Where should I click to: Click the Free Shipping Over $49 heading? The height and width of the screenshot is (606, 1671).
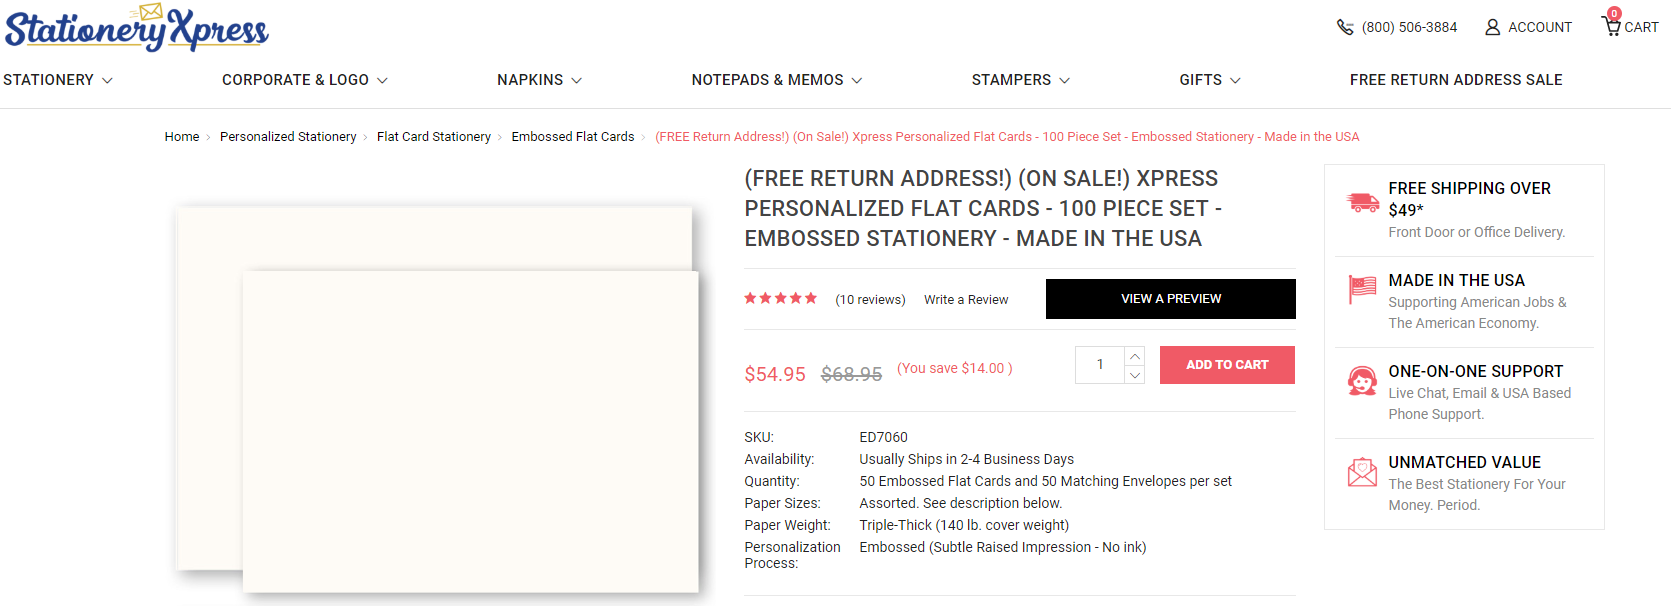click(x=1470, y=199)
